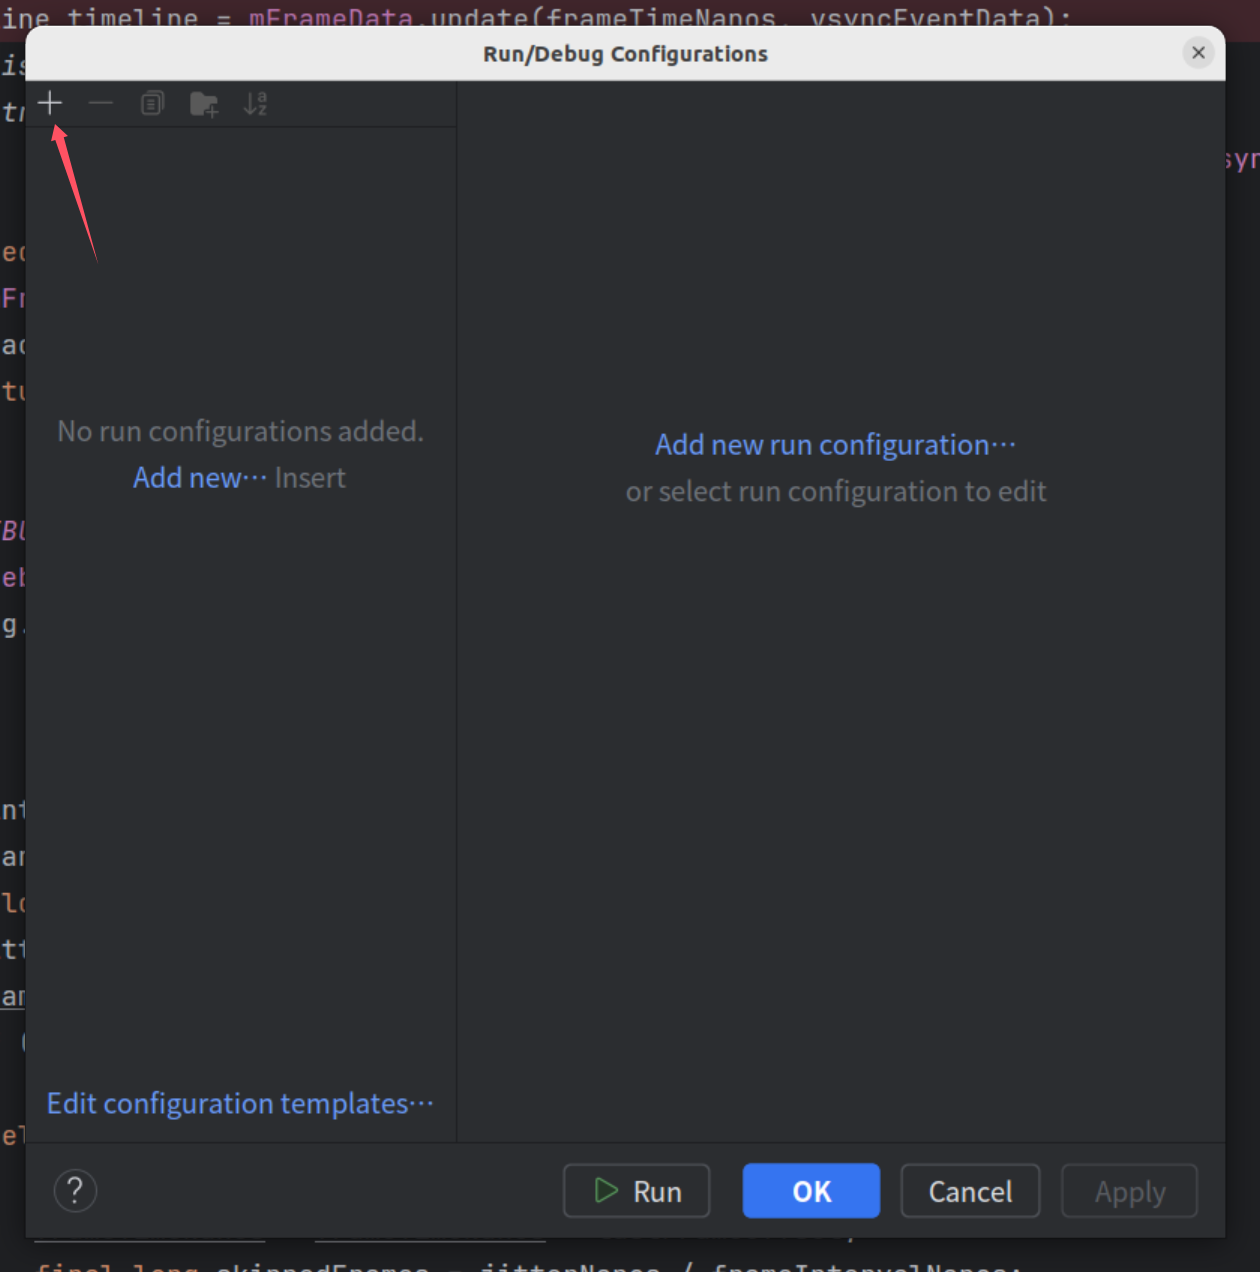Viewport: 1260px width, 1272px height.
Task: Click the plus icon to add configuration
Action: pos(50,103)
